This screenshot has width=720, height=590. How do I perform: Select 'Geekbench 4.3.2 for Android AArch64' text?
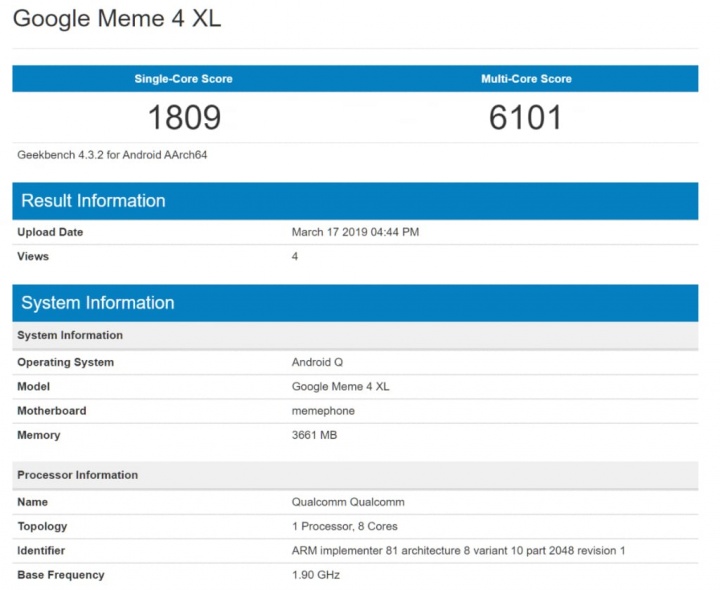[x=112, y=155]
